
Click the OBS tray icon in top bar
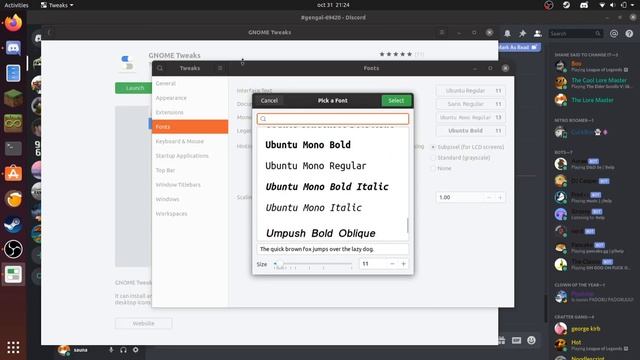(x=549, y=5)
